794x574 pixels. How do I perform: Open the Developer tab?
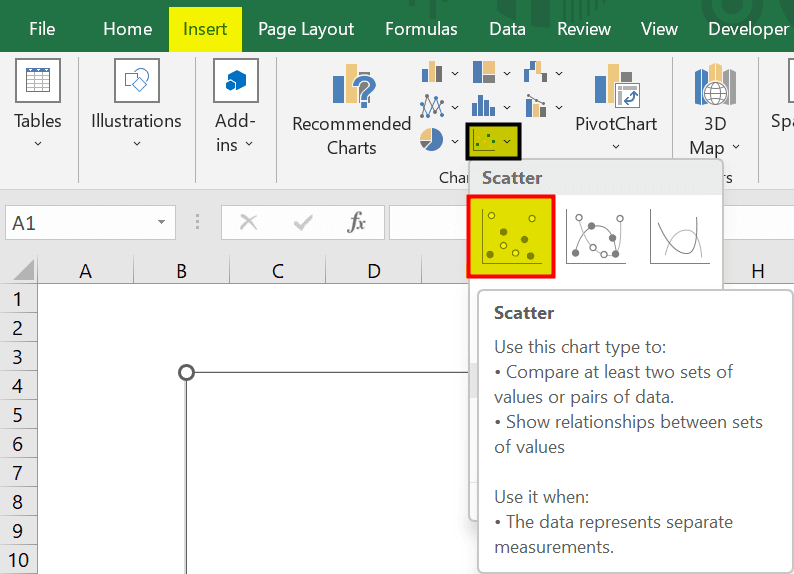pyautogui.click(x=748, y=29)
